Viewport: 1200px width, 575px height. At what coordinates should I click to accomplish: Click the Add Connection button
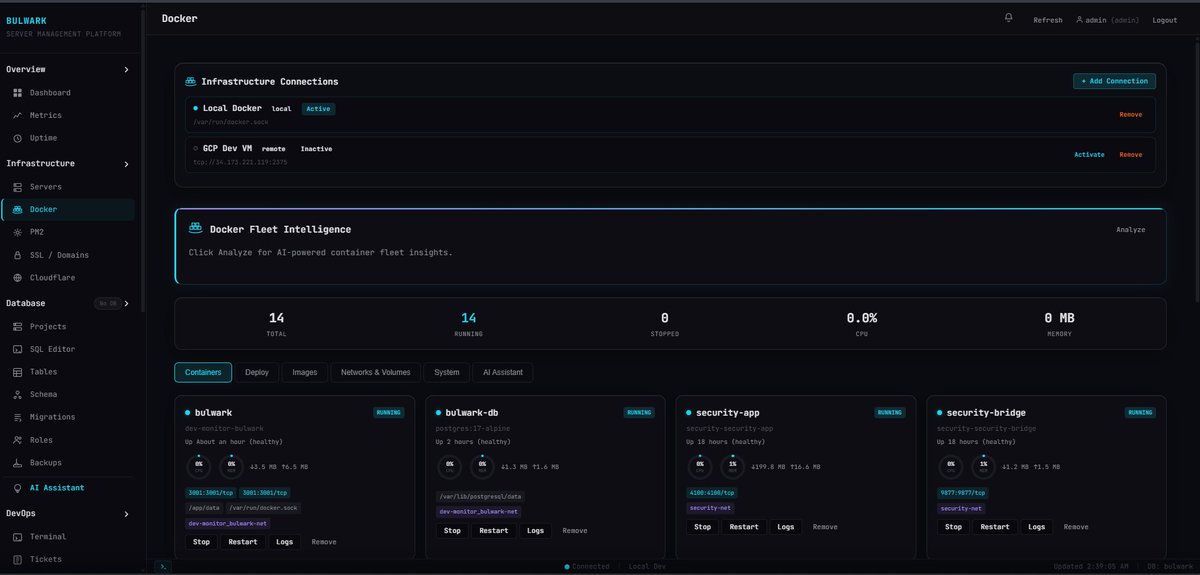tap(1115, 81)
